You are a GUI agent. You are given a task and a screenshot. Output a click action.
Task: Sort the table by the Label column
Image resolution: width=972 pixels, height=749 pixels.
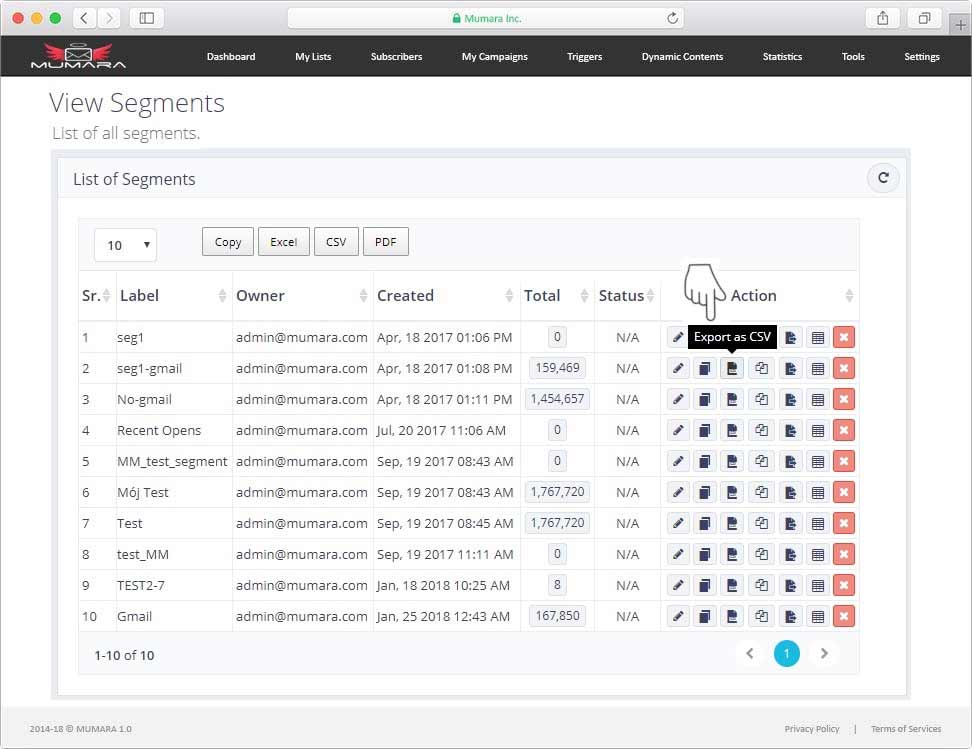pos(139,296)
